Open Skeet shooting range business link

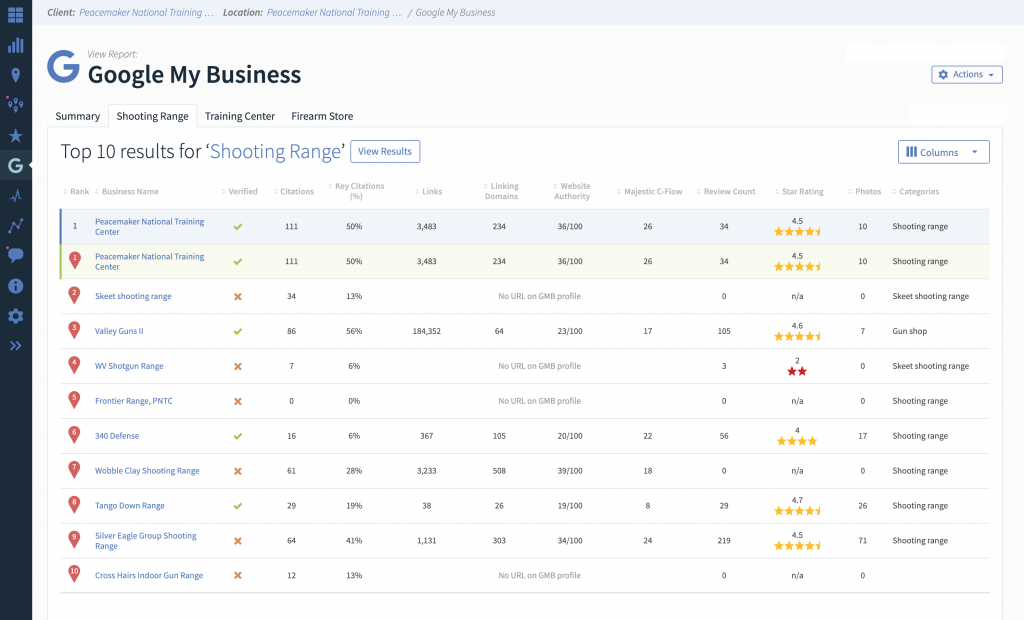coord(133,296)
